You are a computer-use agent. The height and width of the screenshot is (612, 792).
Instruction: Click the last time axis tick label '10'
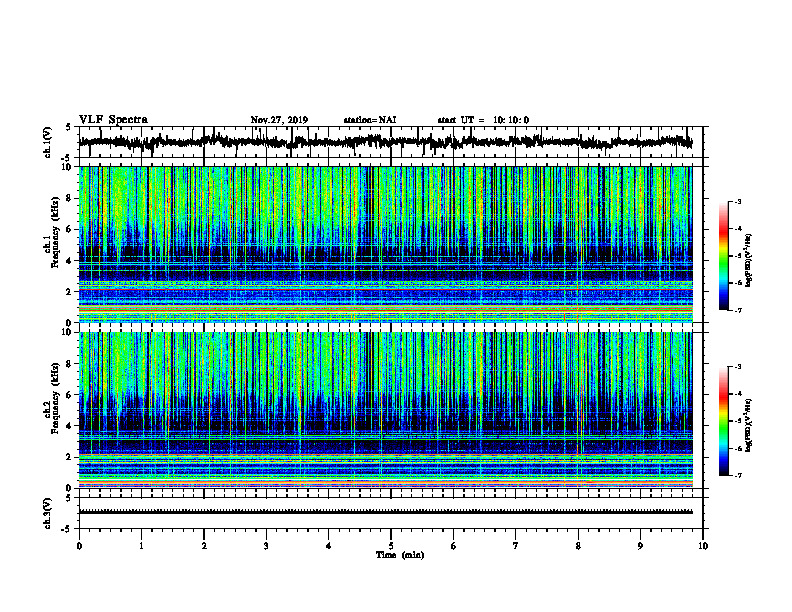coord(703,546)
